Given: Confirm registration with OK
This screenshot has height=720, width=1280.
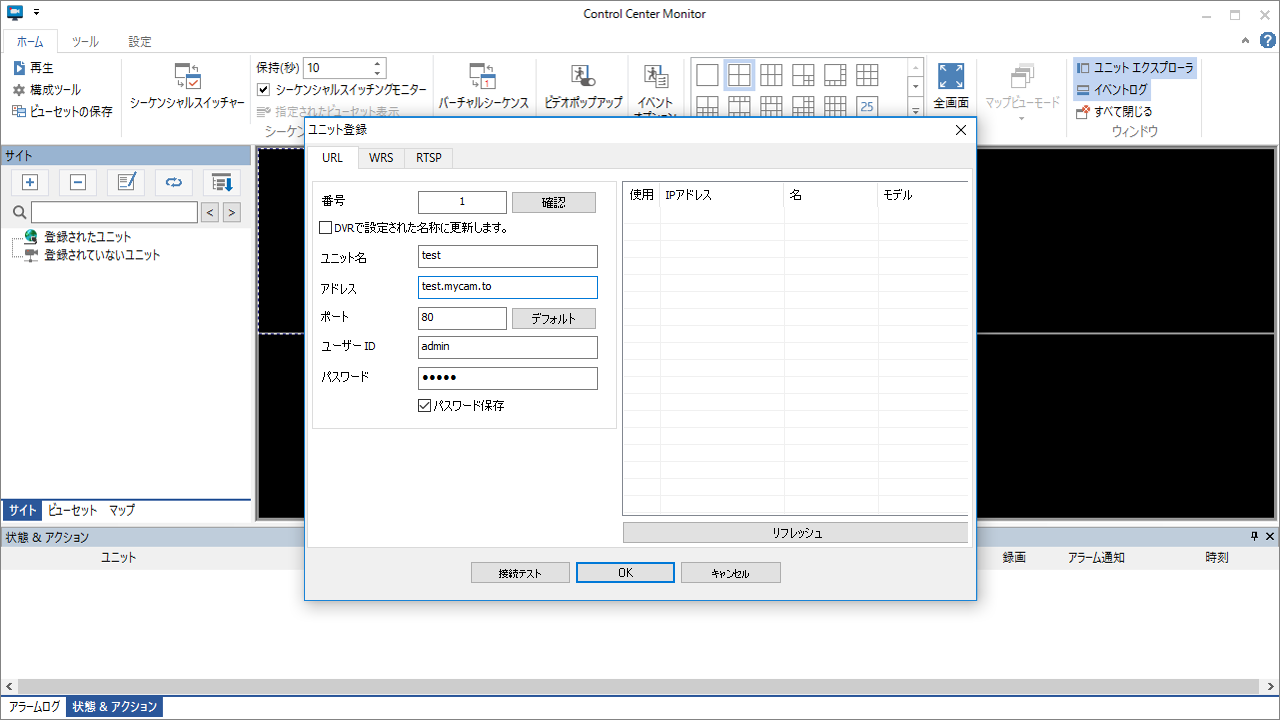Looking at the screenshot, I should tap(625, 573).
